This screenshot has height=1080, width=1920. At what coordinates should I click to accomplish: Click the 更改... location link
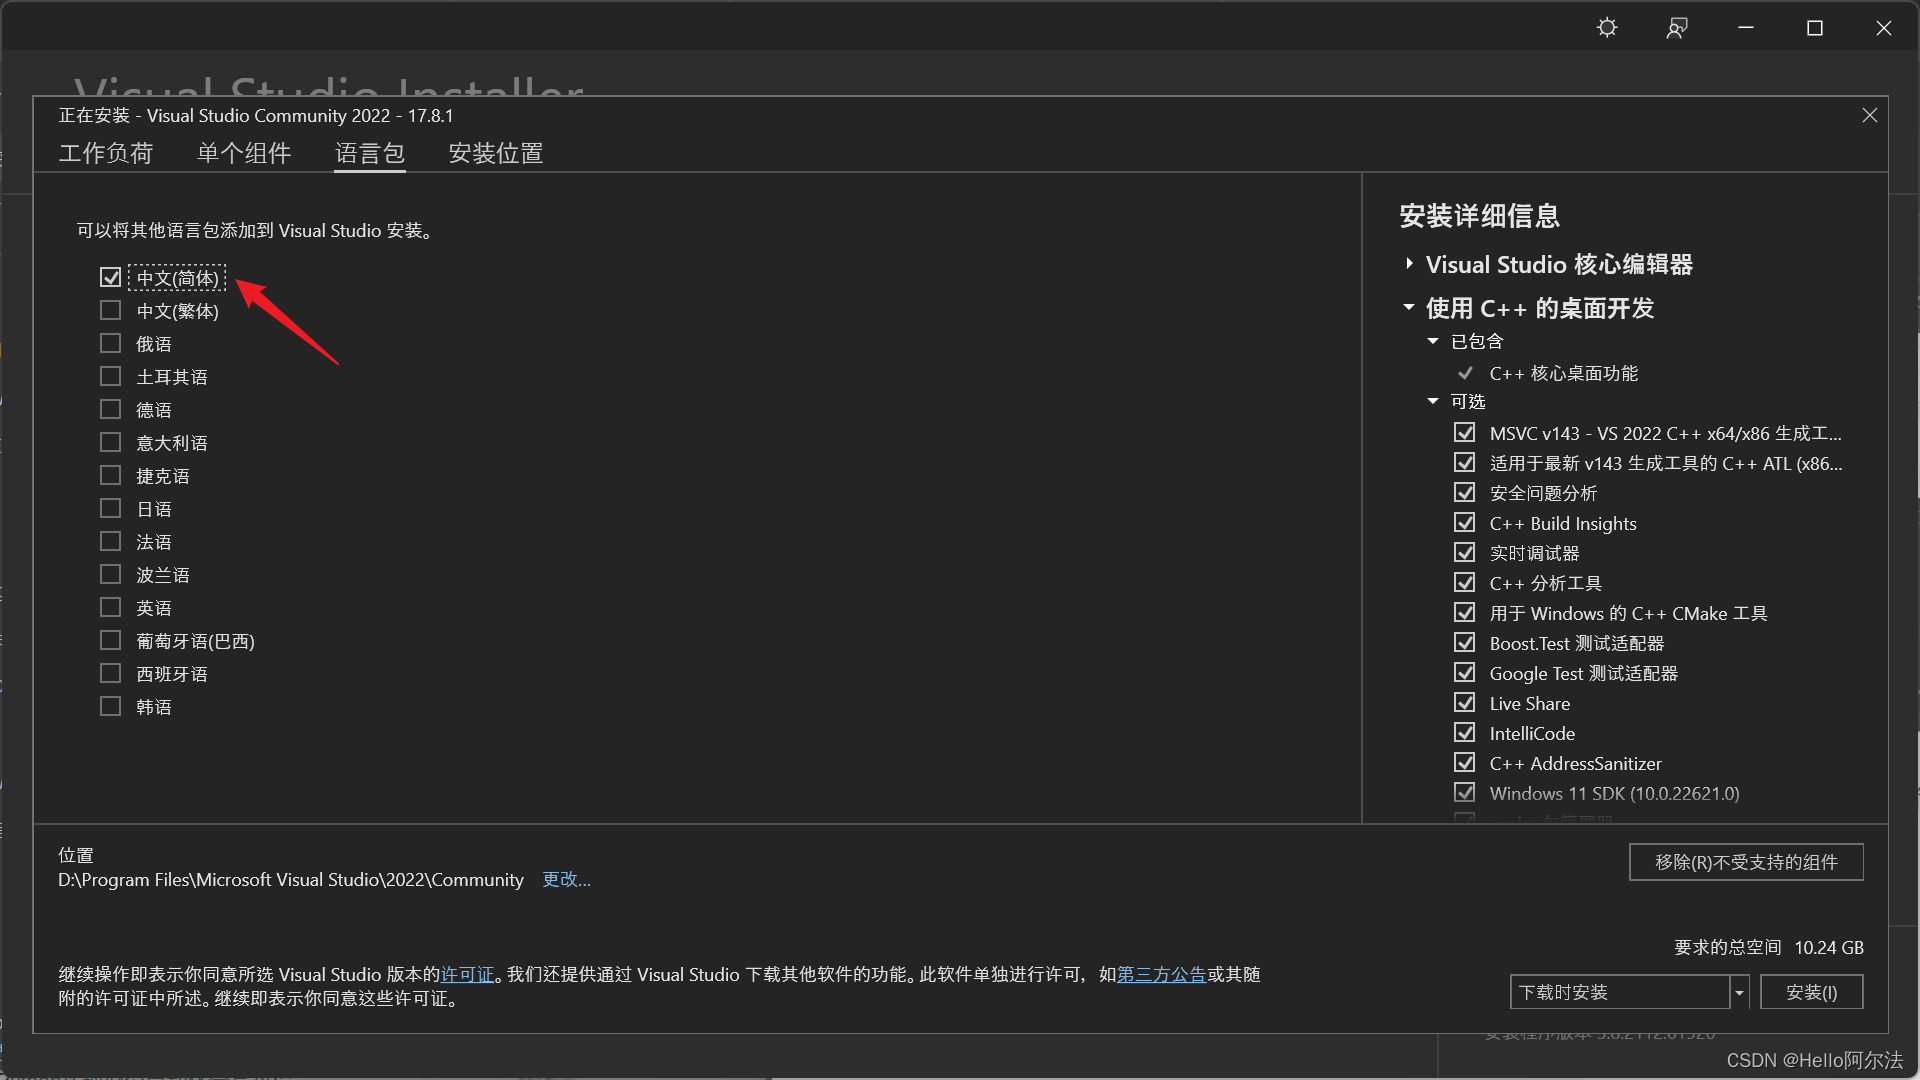tap(566, 879)
